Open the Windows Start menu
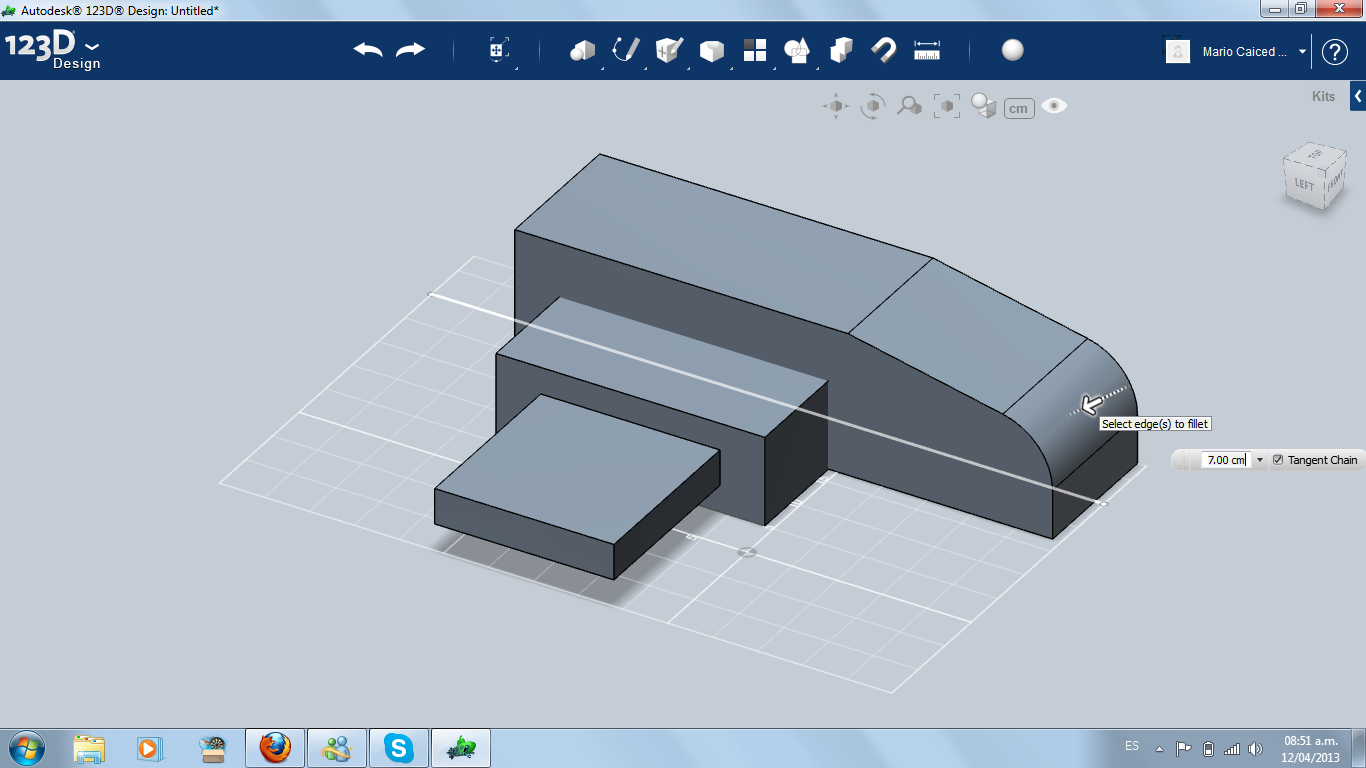 [26, 748]
